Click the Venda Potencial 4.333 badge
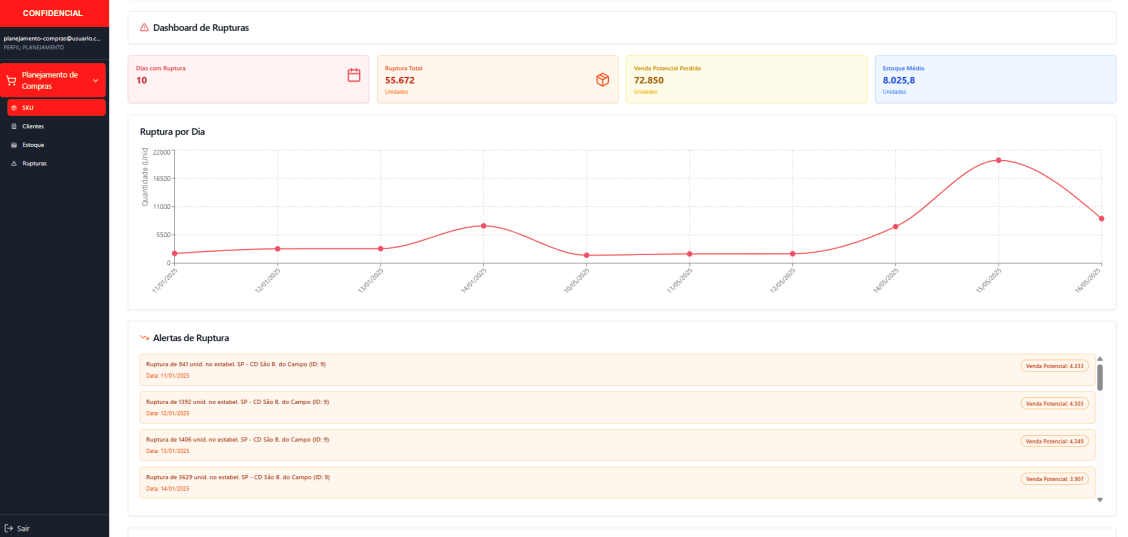1128x537 pixels. click(1054, 366)
